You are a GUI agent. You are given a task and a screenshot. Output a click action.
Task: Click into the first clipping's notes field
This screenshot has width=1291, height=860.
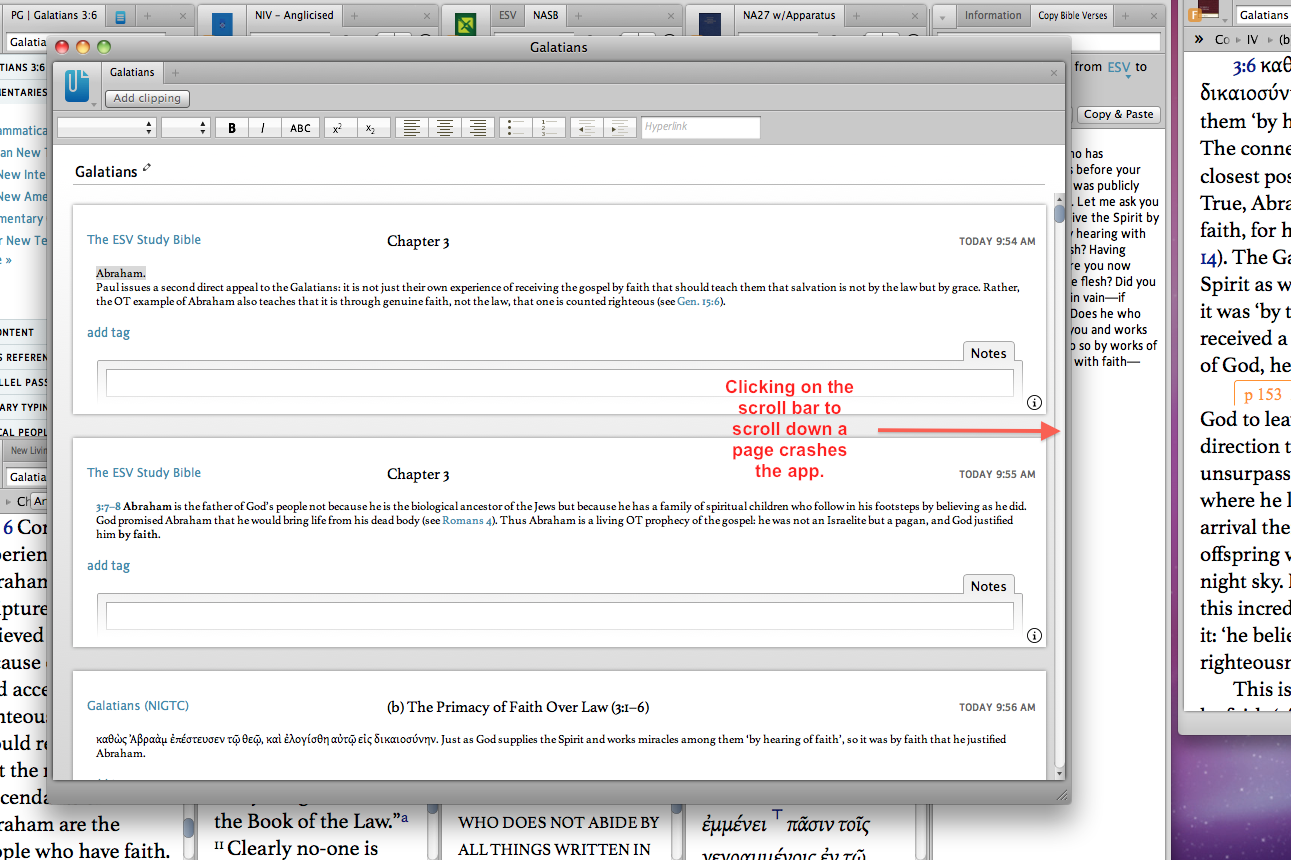pos(559,383)
